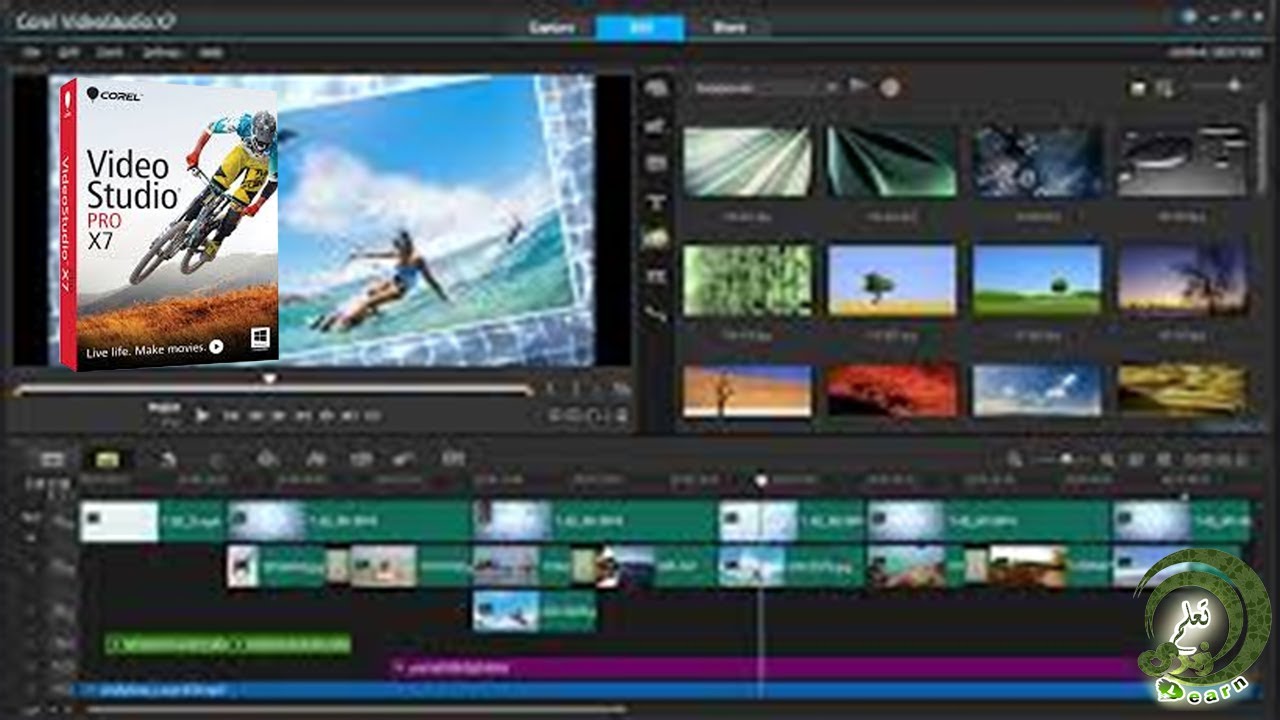Select the green foliage background thumbnail
The width and height of the screenshot is (1280, 720).
tap(747, 280)
